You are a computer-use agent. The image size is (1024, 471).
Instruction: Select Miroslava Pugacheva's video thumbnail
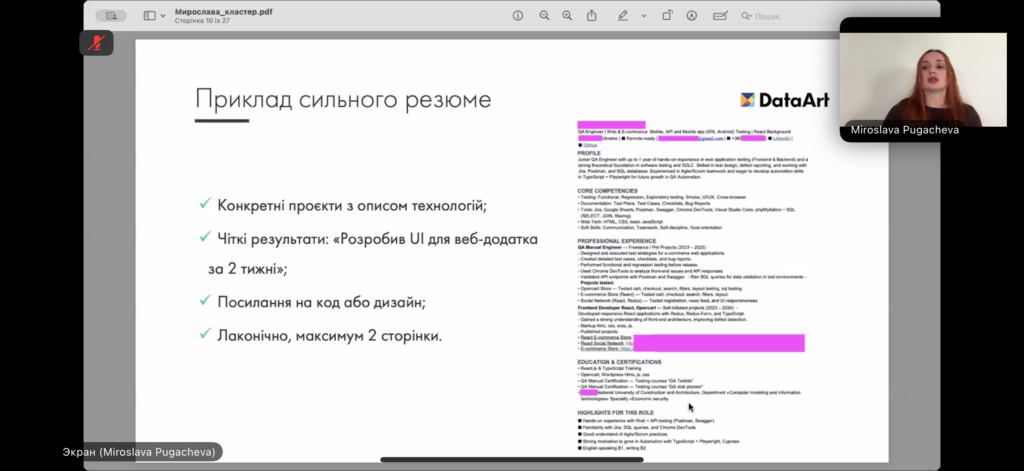[x=923, y=79]
